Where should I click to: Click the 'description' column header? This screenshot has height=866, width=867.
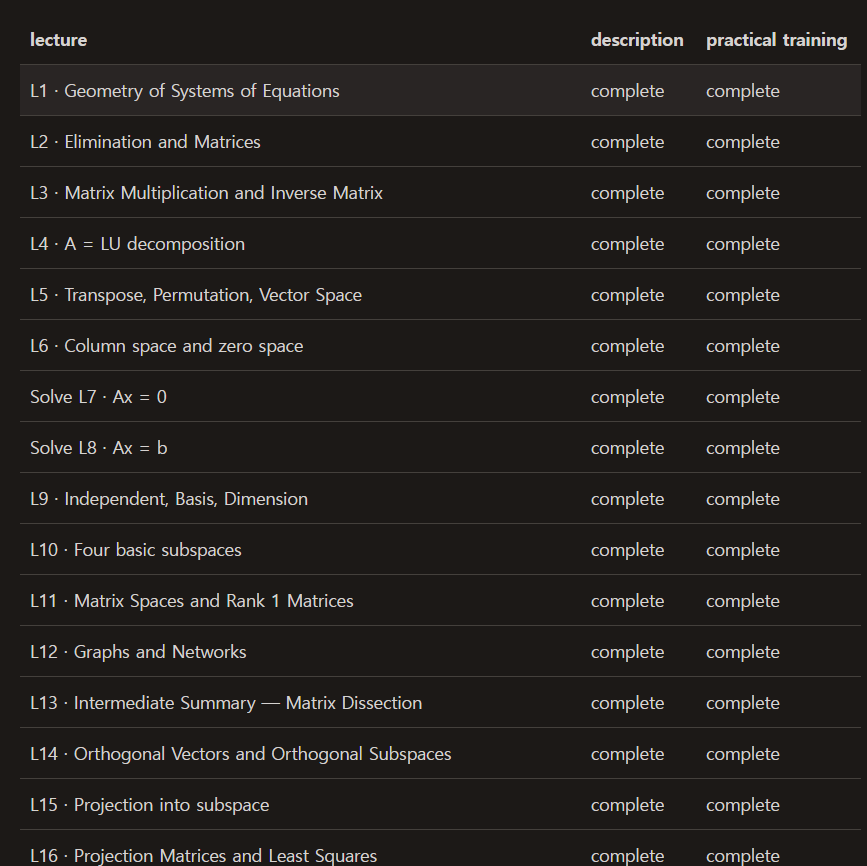(x=637, y=40)
